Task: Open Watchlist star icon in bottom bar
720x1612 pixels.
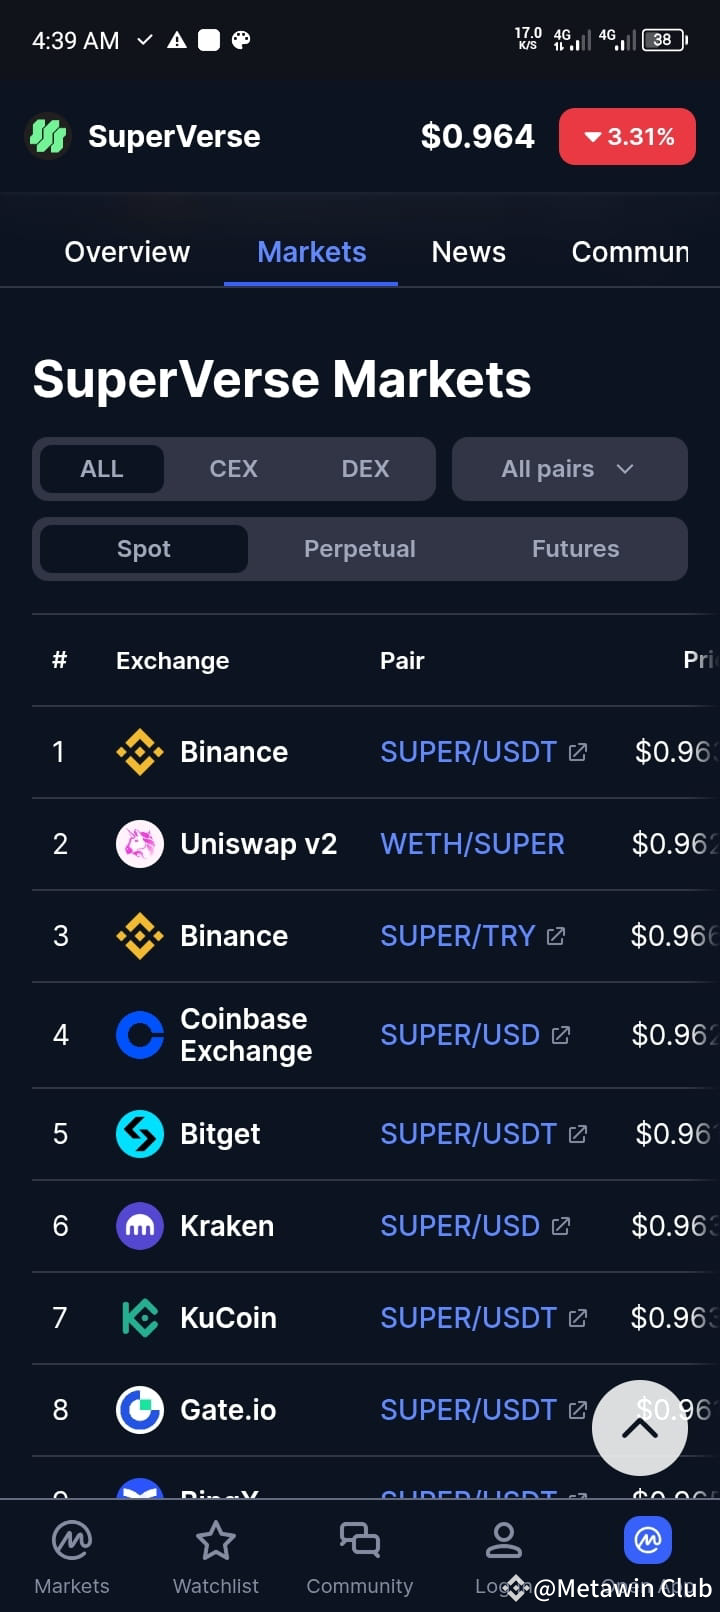Action: tap(216, 1541)
